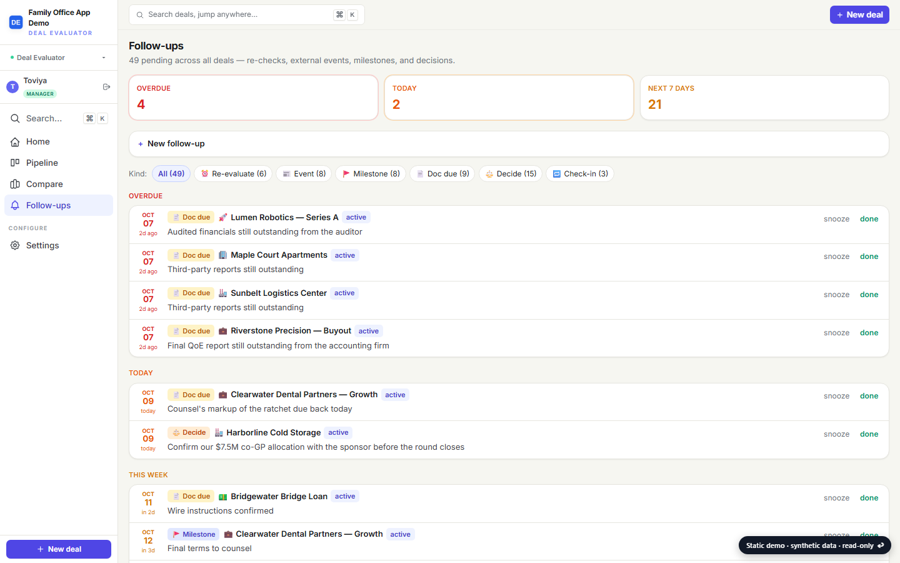The height and width of the screenshot is (563, 900).
Task: Snooze Riverstone Precision follow-up
Action: pyautogui.click(x=836, y=333)
